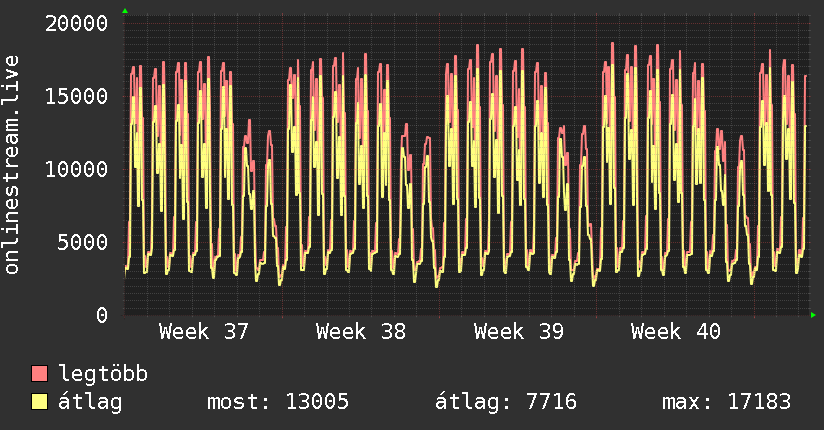Click the legtöbb legend label
This screenshot has height=430, width=824.
(103, 374)
